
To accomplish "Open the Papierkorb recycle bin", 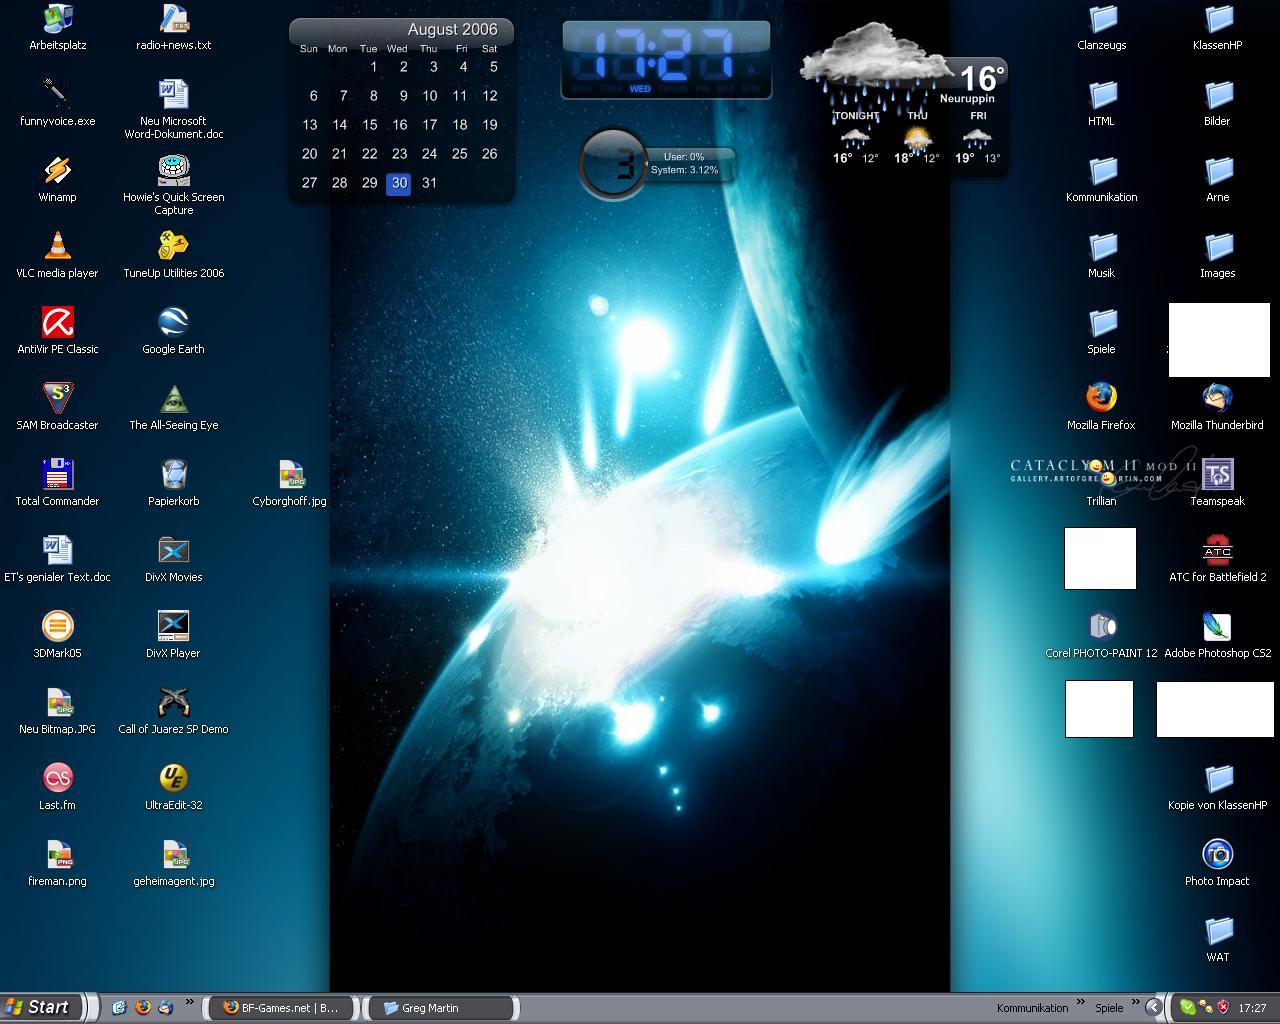I will [174, 483].
